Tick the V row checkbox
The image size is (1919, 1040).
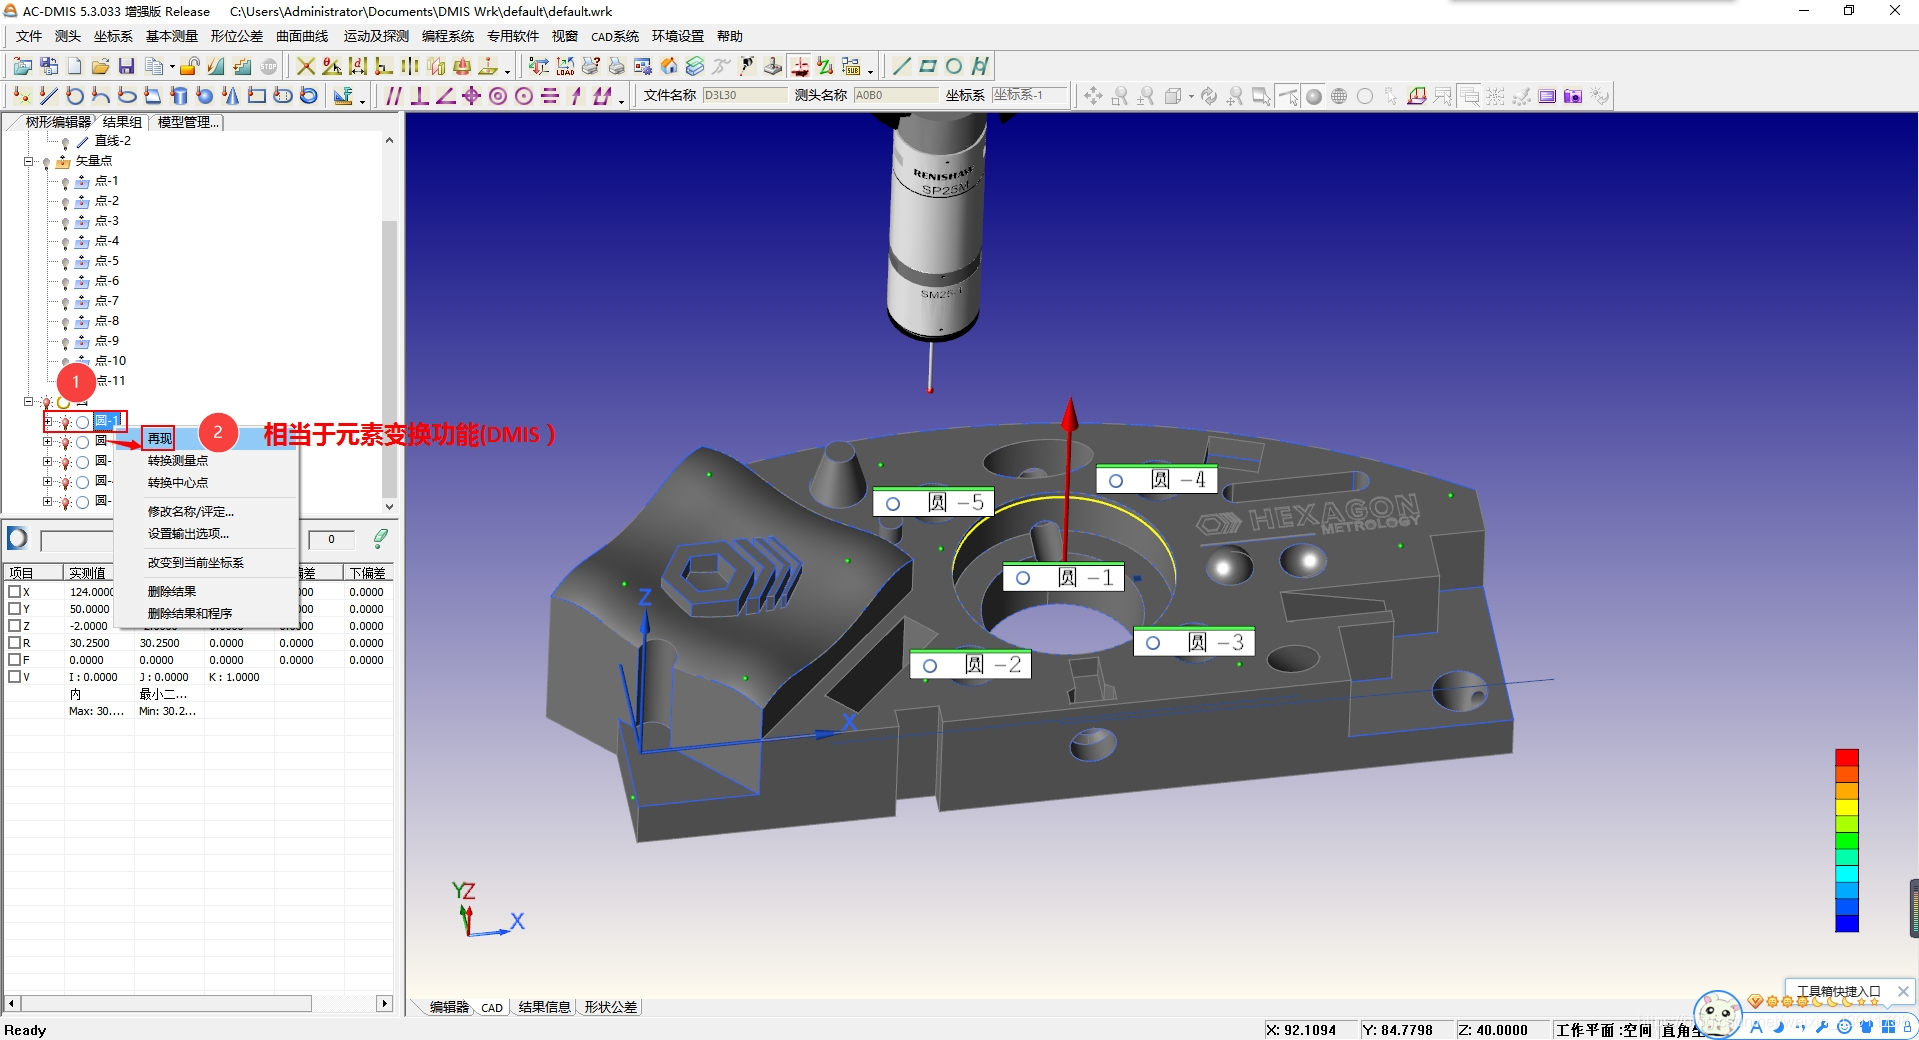pyautogui.click(x=15, y=676)
